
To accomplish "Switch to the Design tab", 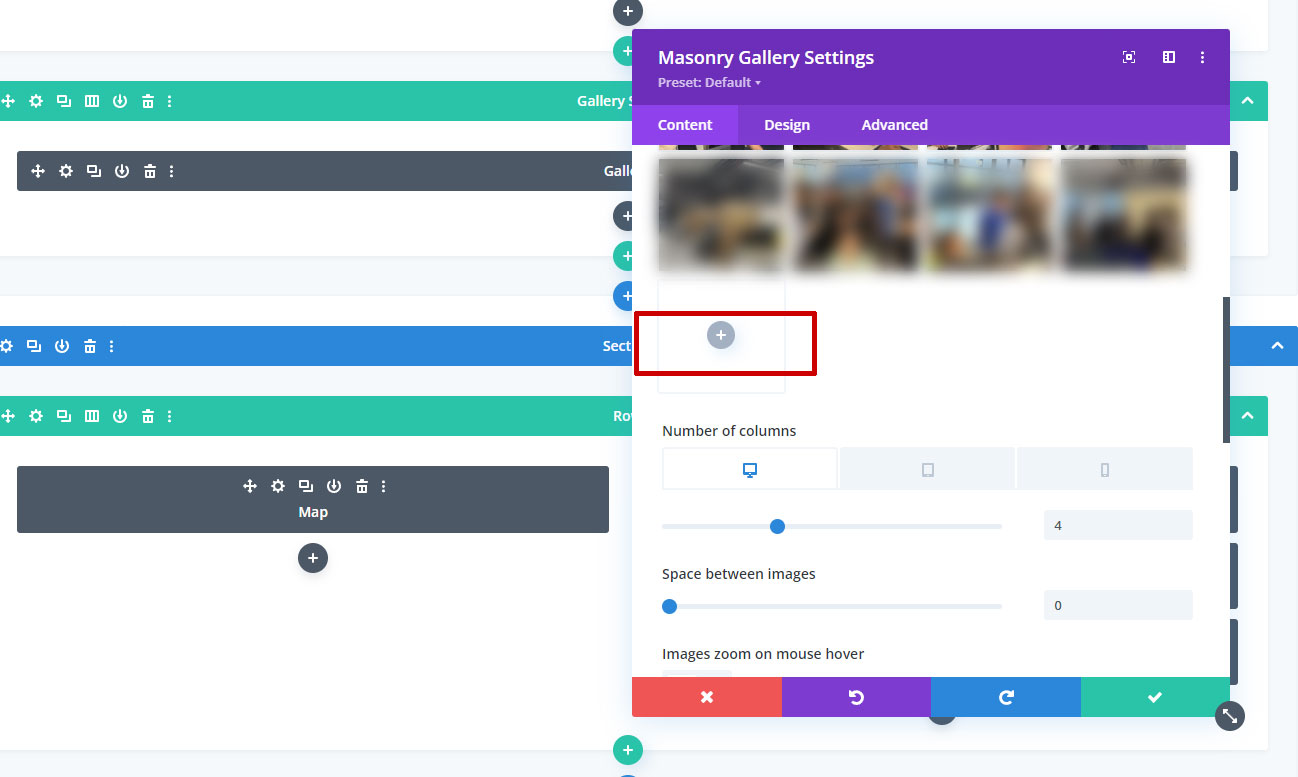I will [x=787, y=125].
